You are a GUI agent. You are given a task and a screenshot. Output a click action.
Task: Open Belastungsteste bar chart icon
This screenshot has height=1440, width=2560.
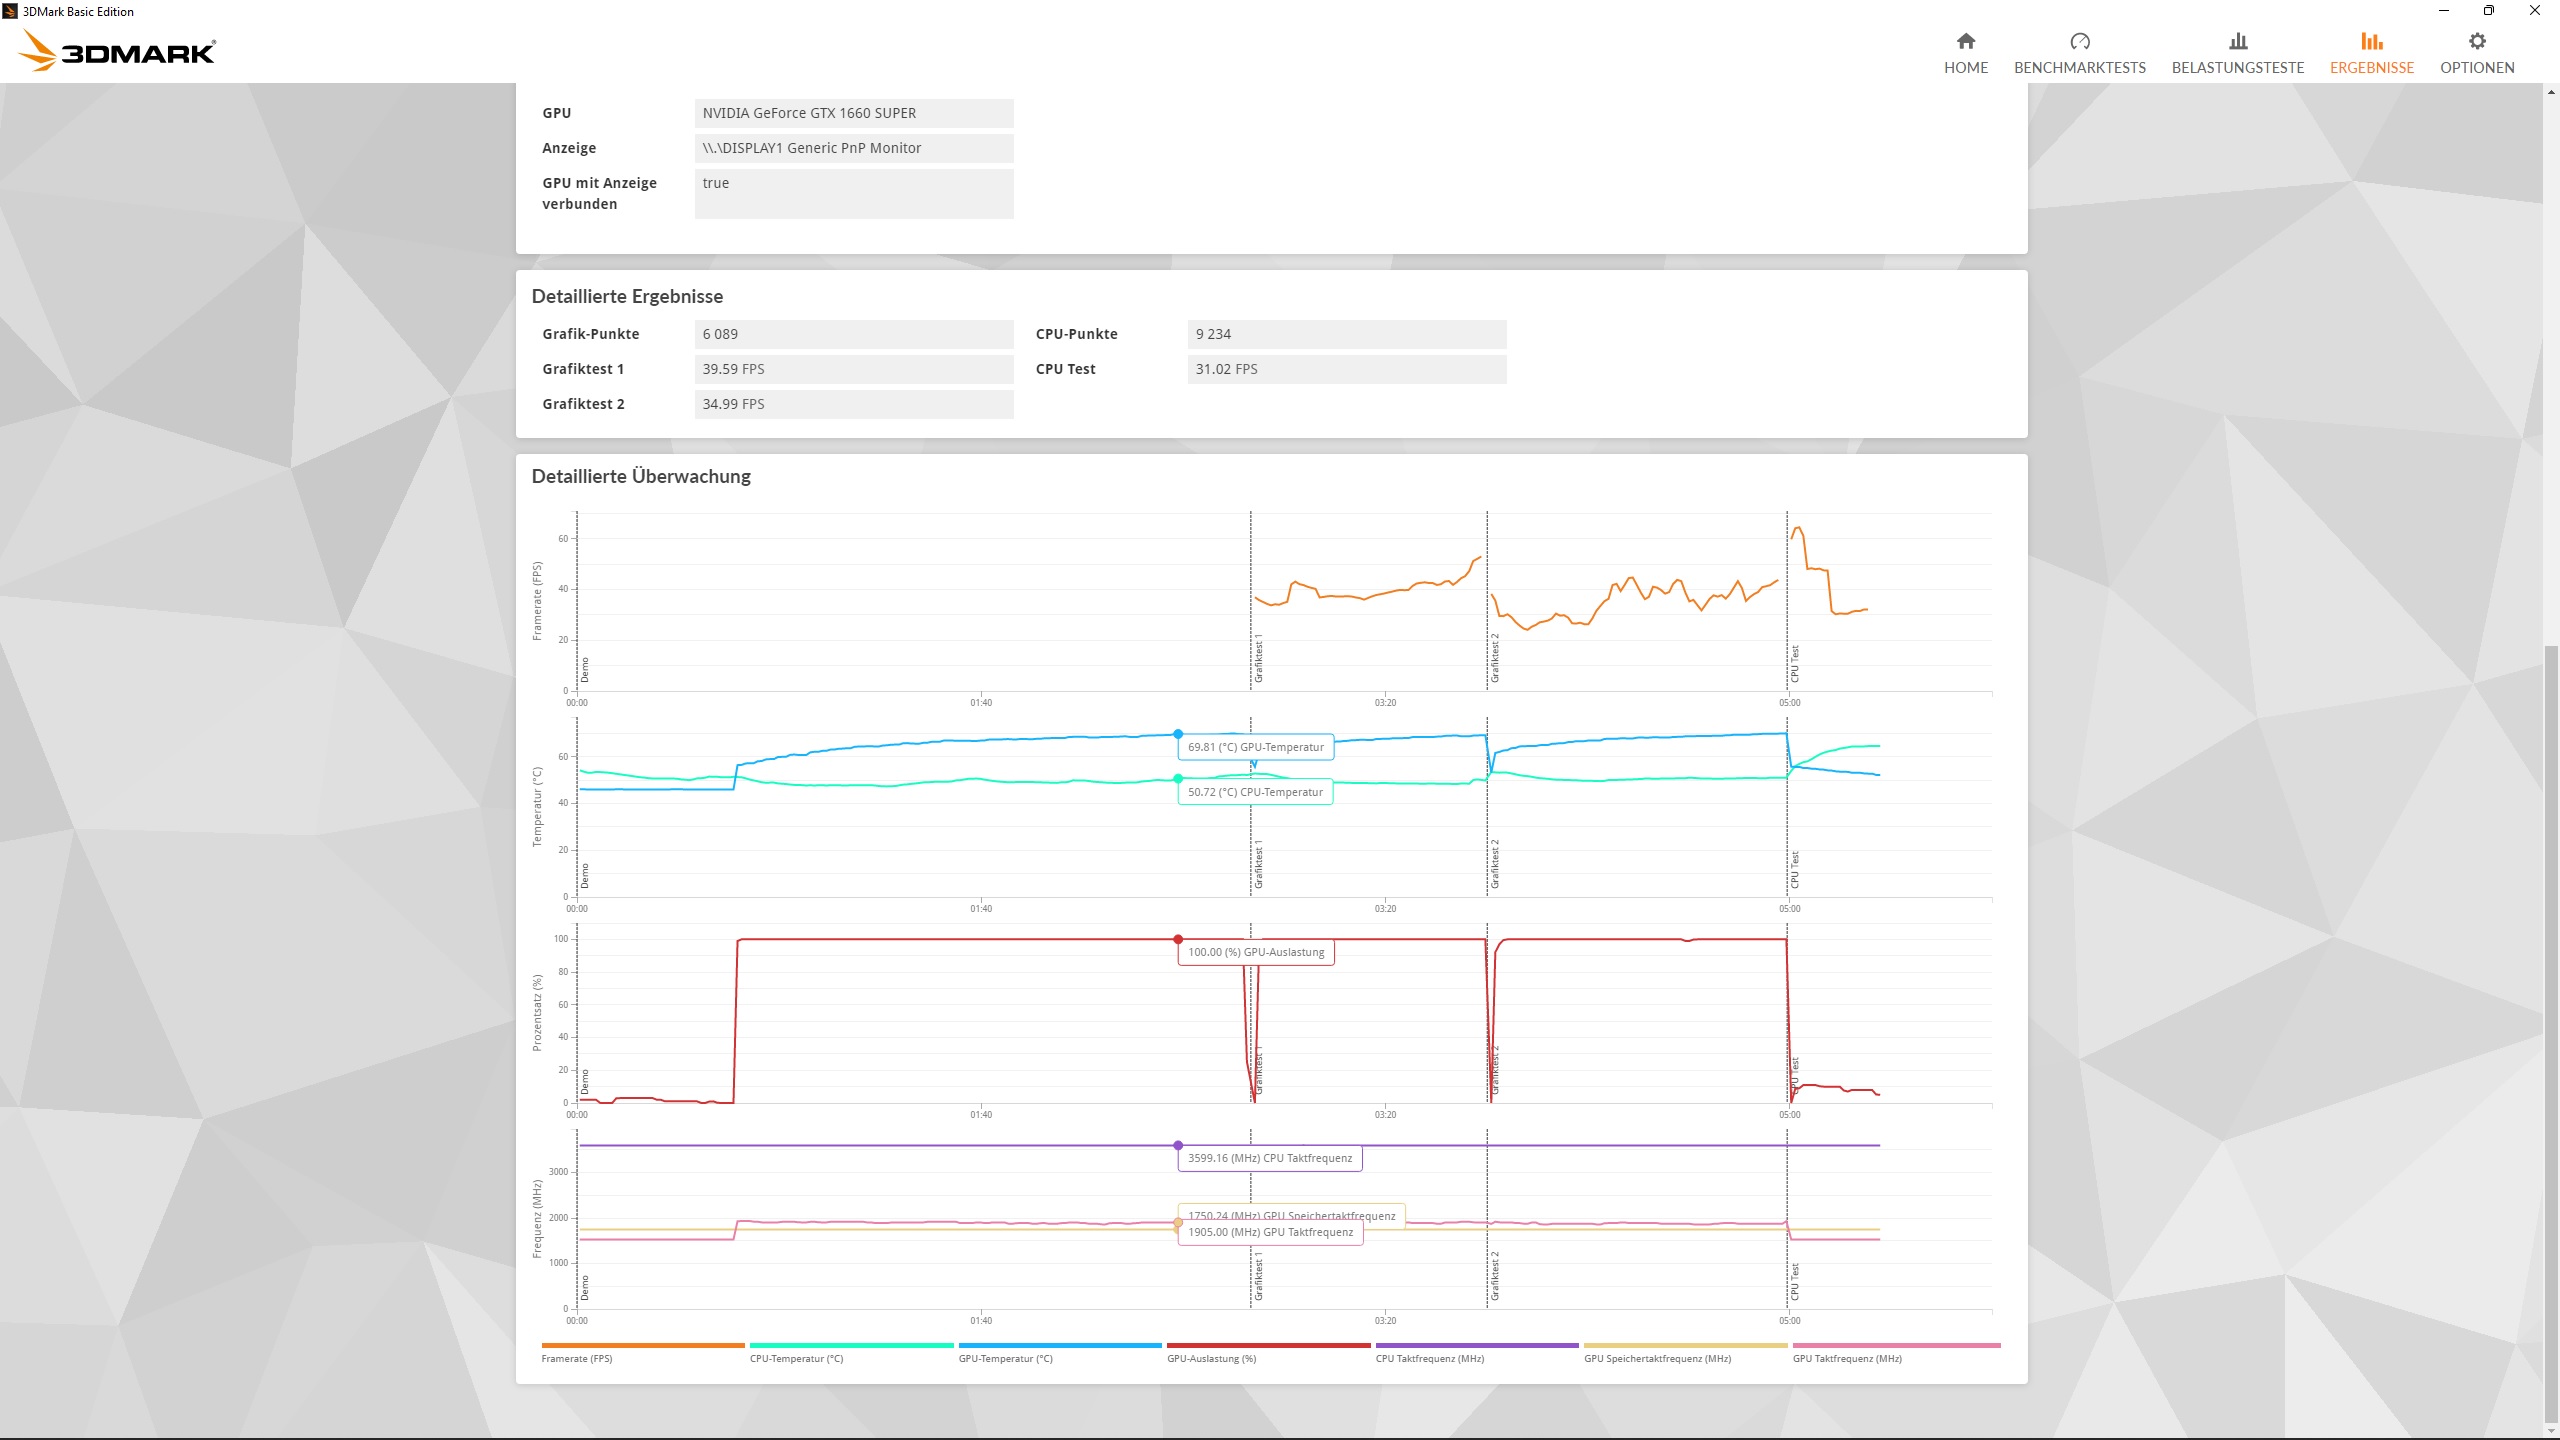click(2237, 41)
